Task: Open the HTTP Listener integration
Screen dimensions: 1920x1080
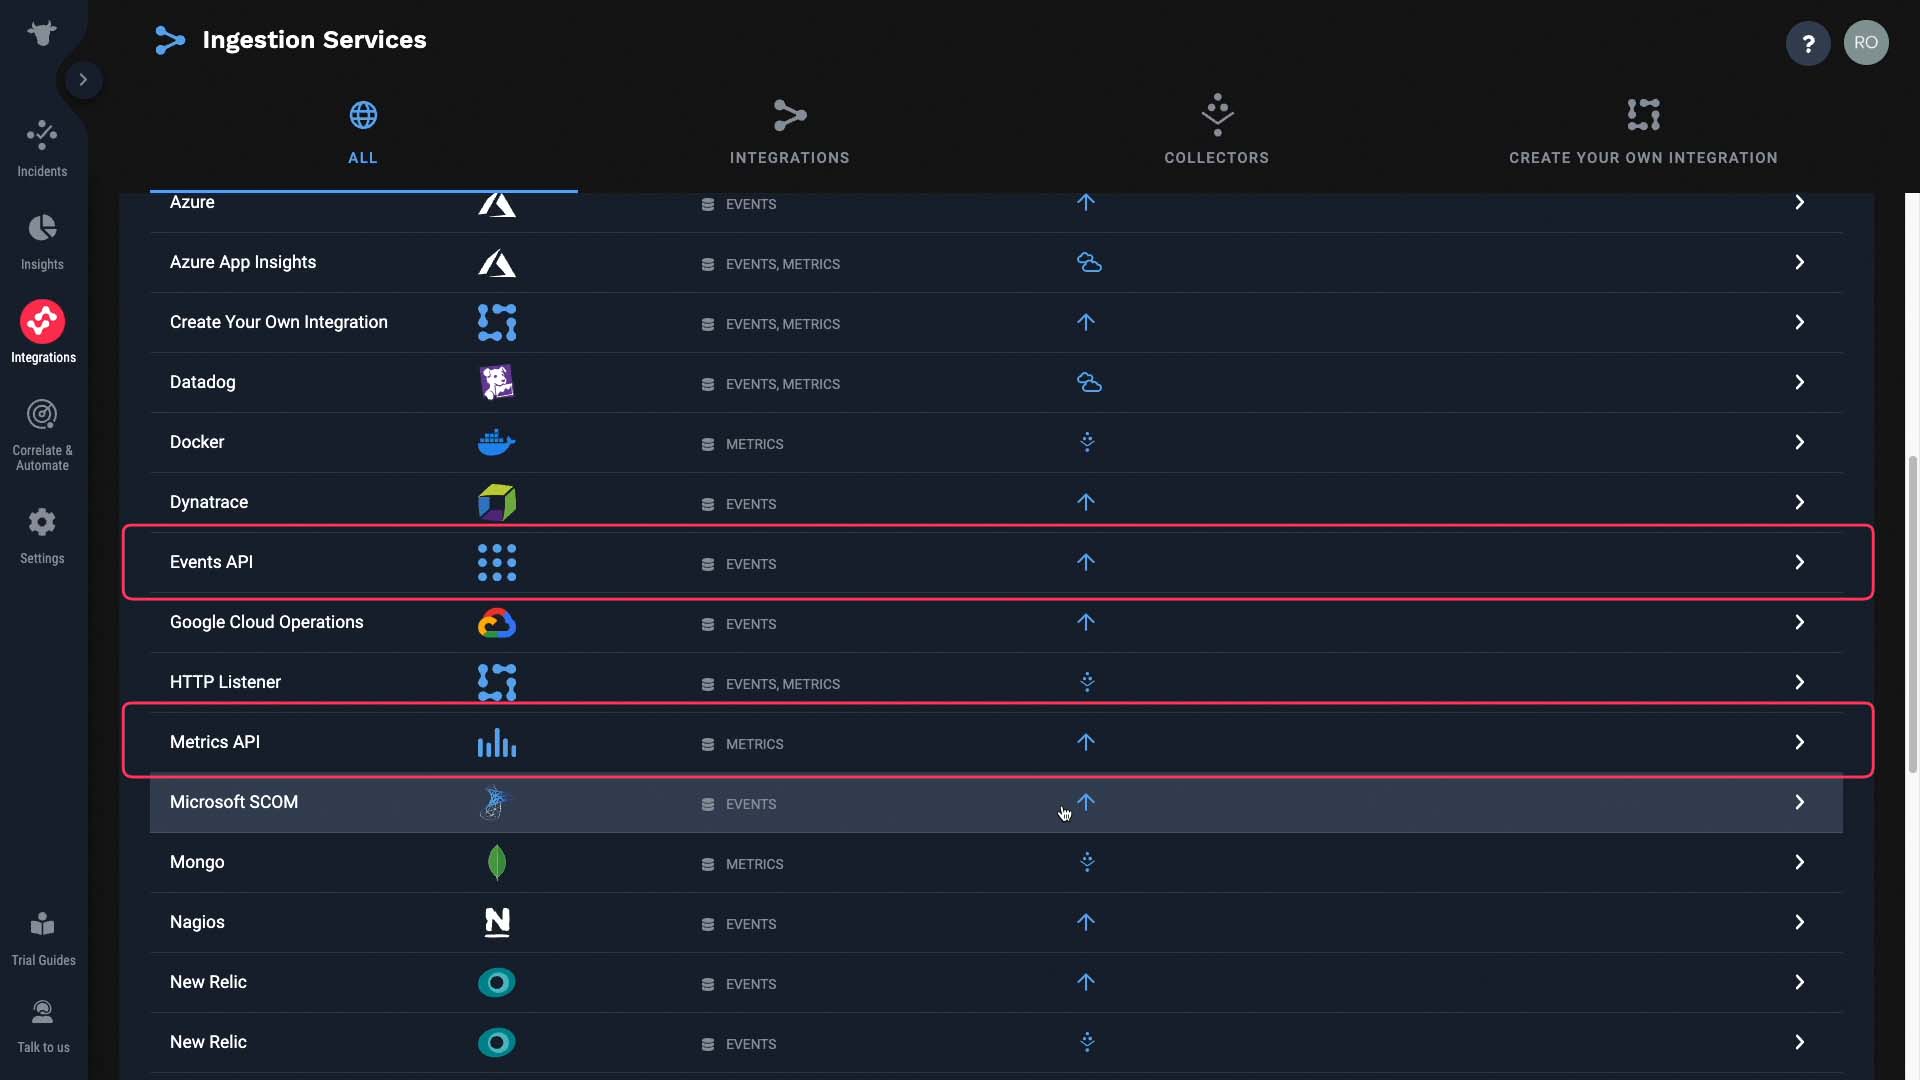Action: coord(996,682)
